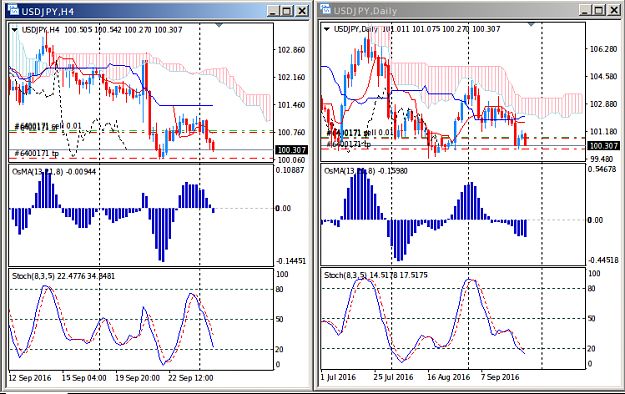Click the 16 Aug 2016 date in Daily time axis
Screen dimensions: 625x394
pyautogui.click(x=448, y=377)
